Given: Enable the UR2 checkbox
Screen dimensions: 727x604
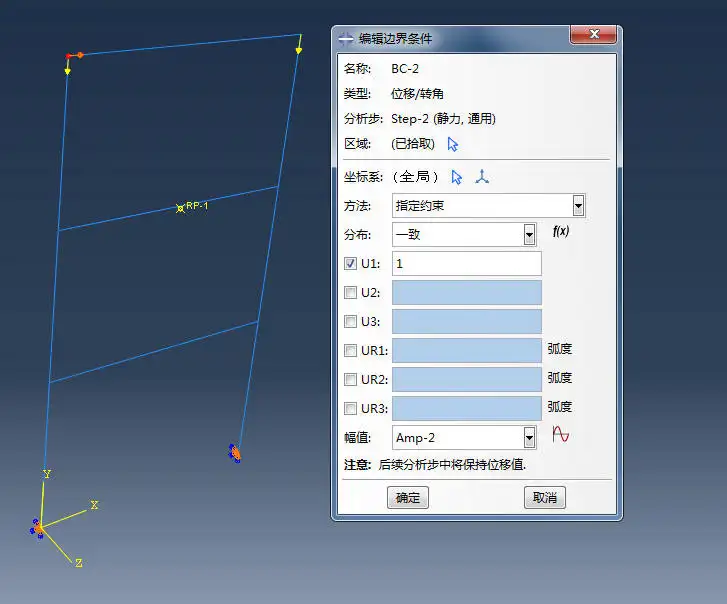Looking at the screenshot, I should click(x=351, y=380).
